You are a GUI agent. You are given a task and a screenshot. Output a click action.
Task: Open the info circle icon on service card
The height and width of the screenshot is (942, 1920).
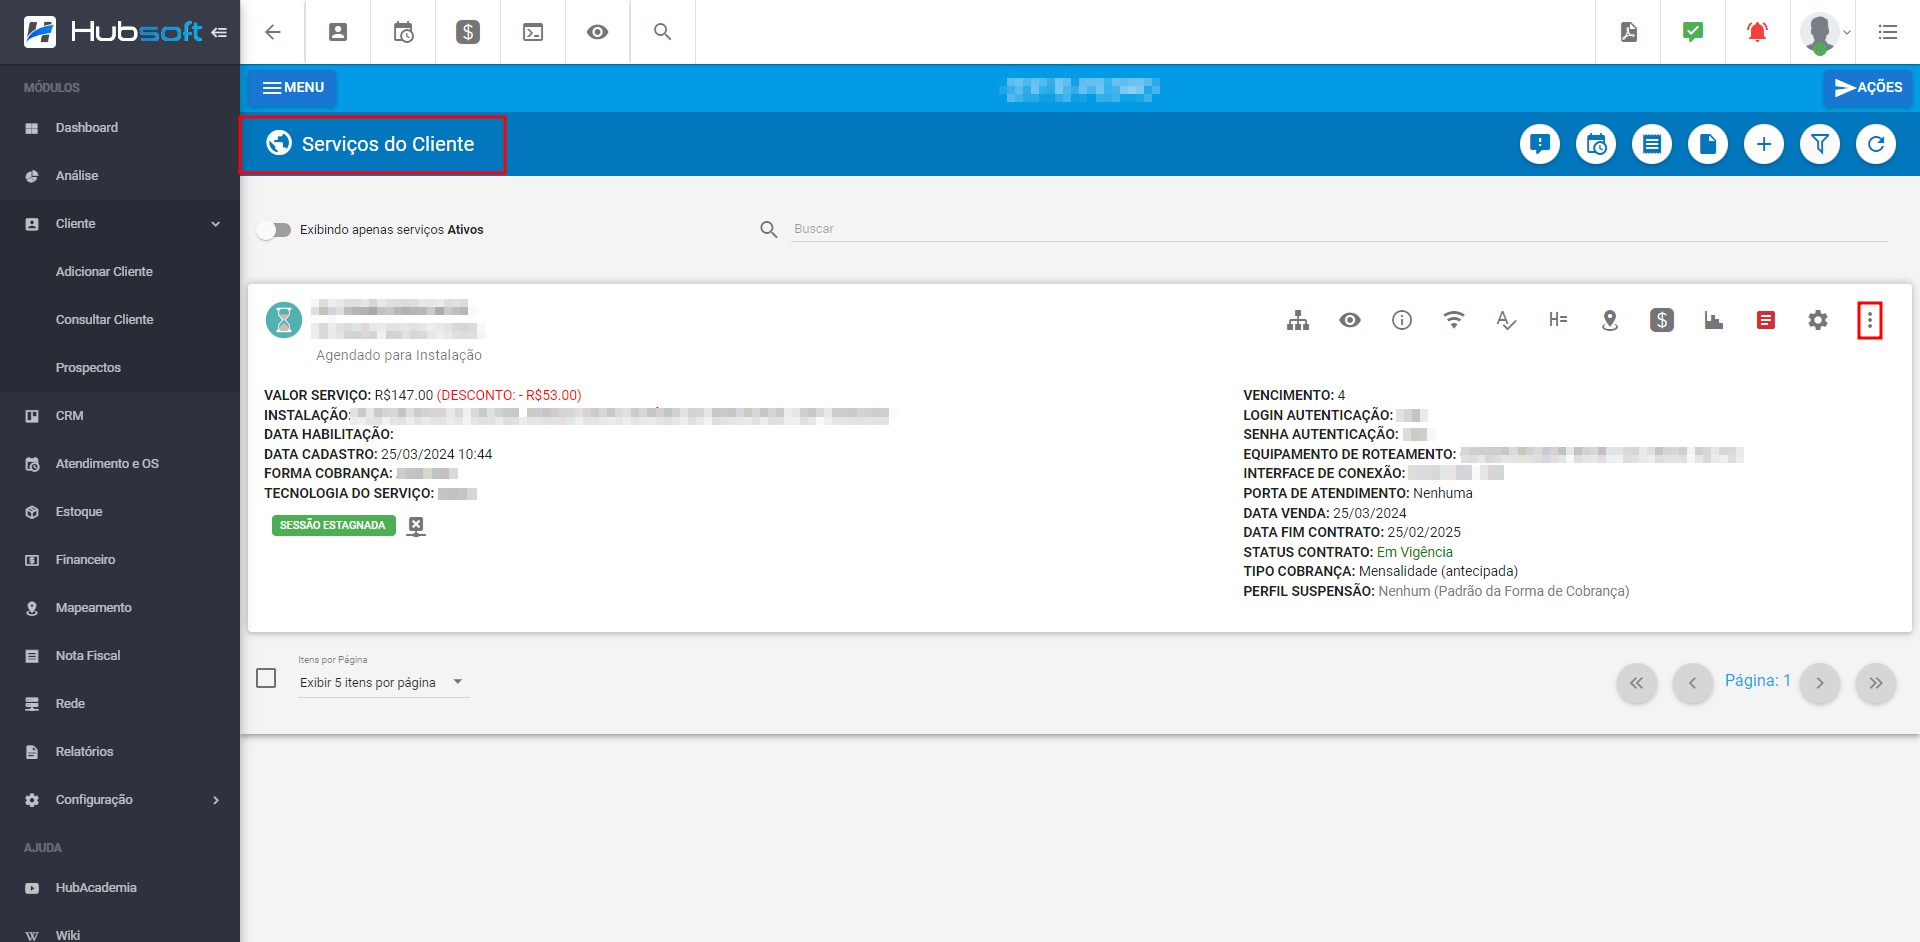[1402, 320]
